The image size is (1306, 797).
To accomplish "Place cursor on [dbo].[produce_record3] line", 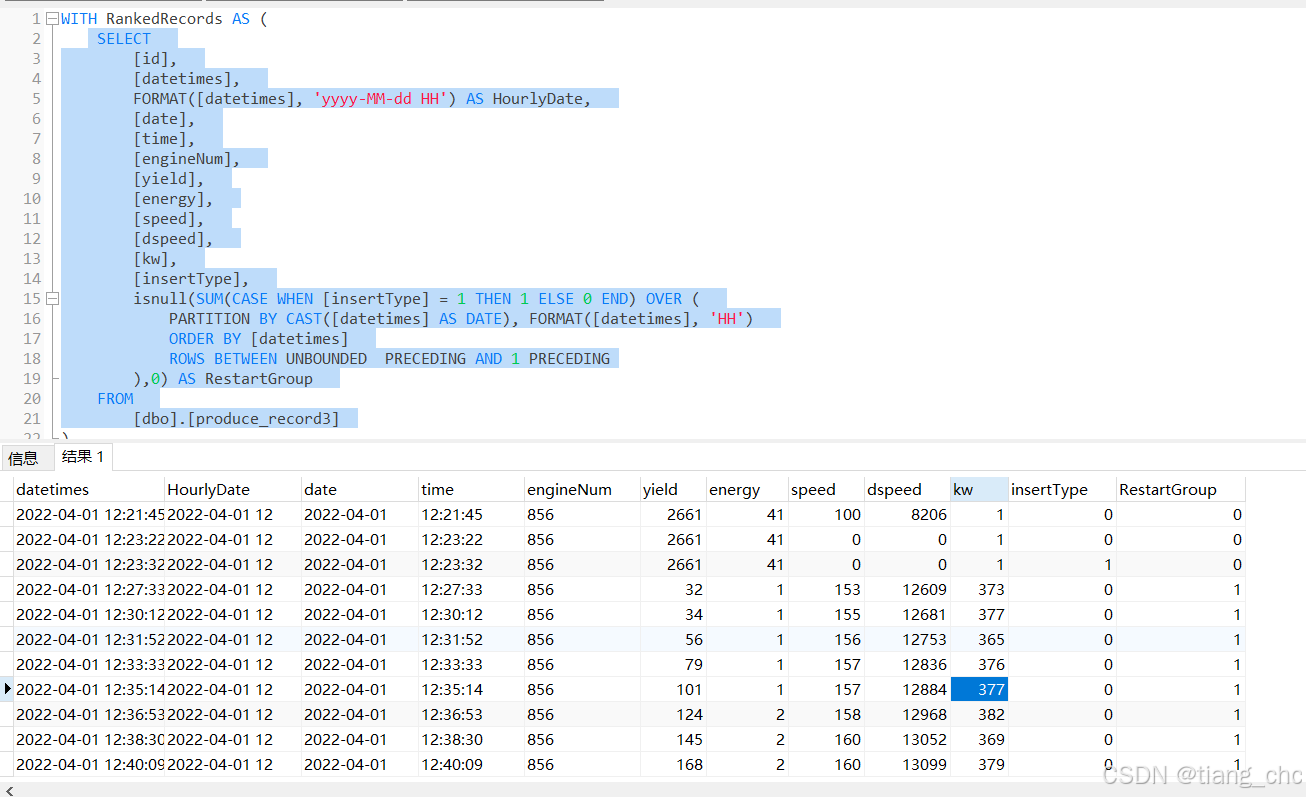I will 236,419.
